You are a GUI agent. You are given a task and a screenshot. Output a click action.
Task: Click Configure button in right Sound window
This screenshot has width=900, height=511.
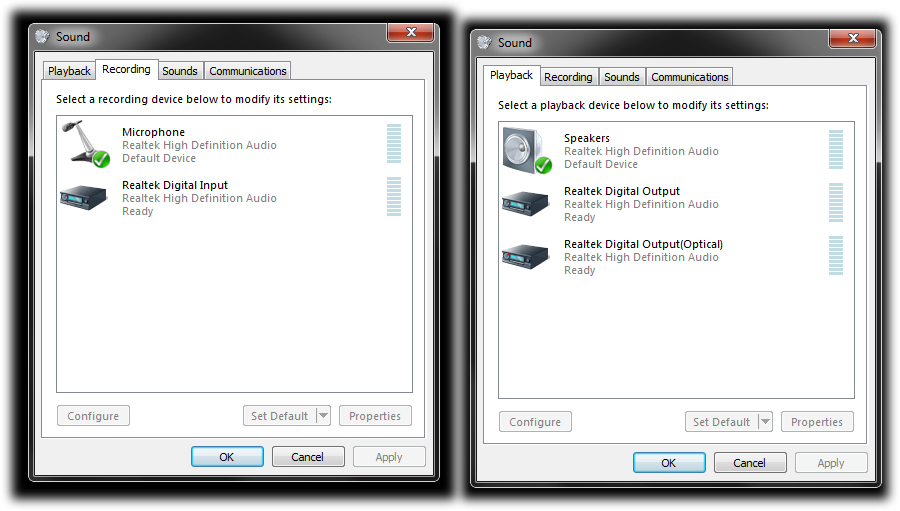point(535,421)
